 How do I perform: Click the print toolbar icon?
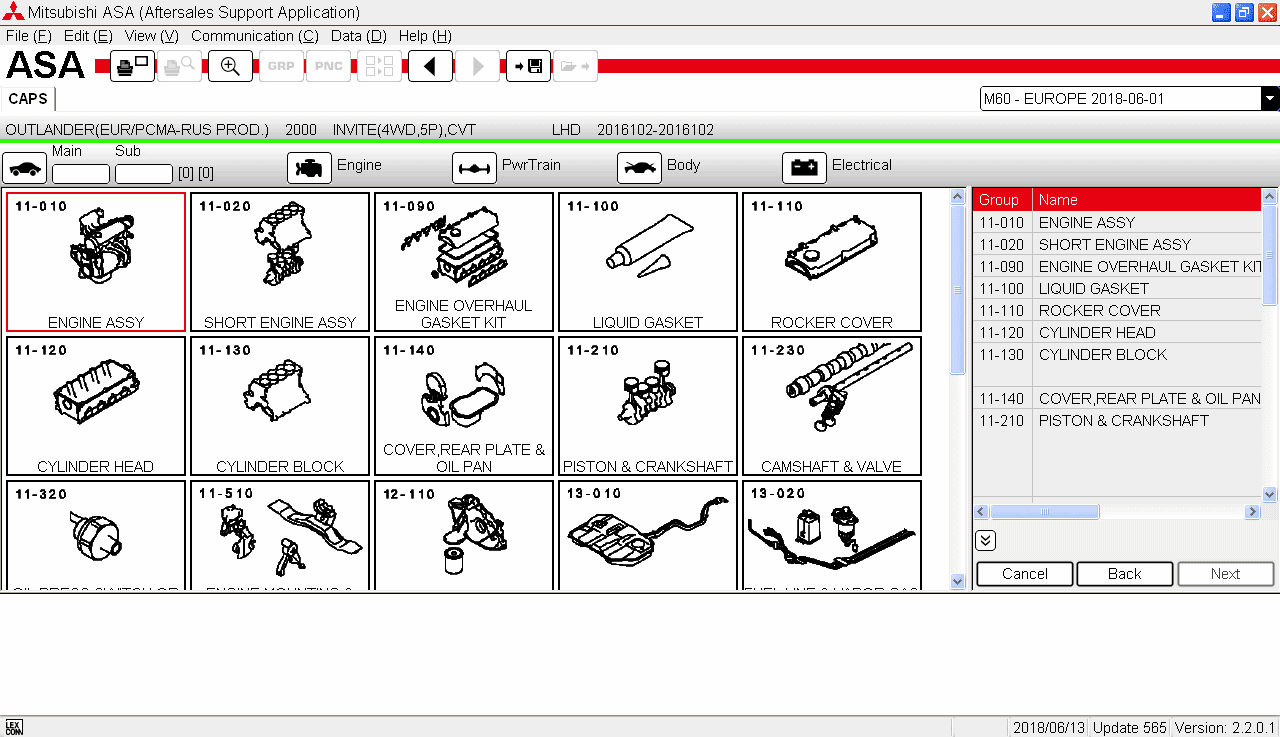pos(132,66)
